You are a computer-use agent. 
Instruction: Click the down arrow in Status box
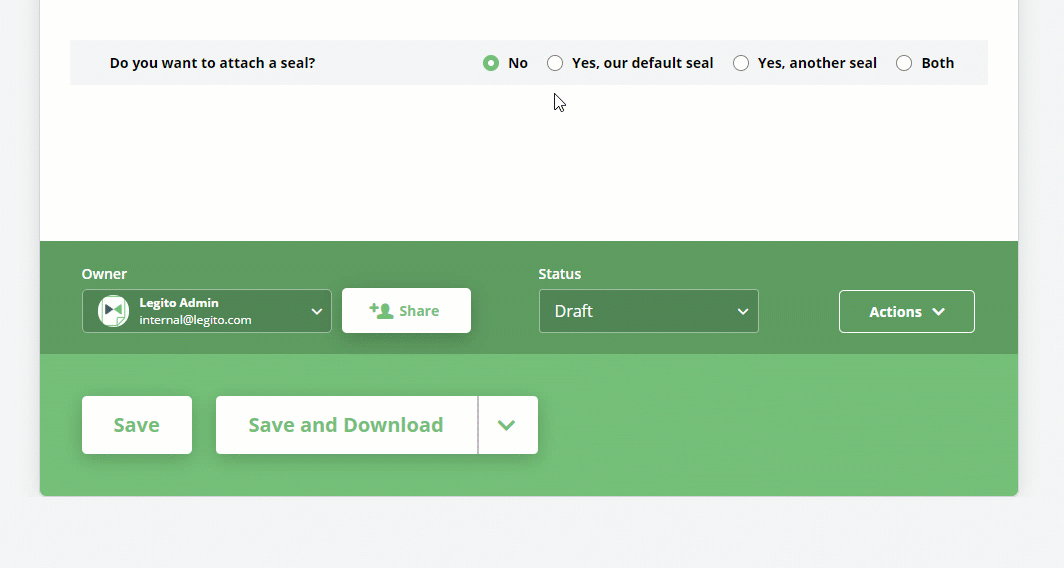point(743,311)
